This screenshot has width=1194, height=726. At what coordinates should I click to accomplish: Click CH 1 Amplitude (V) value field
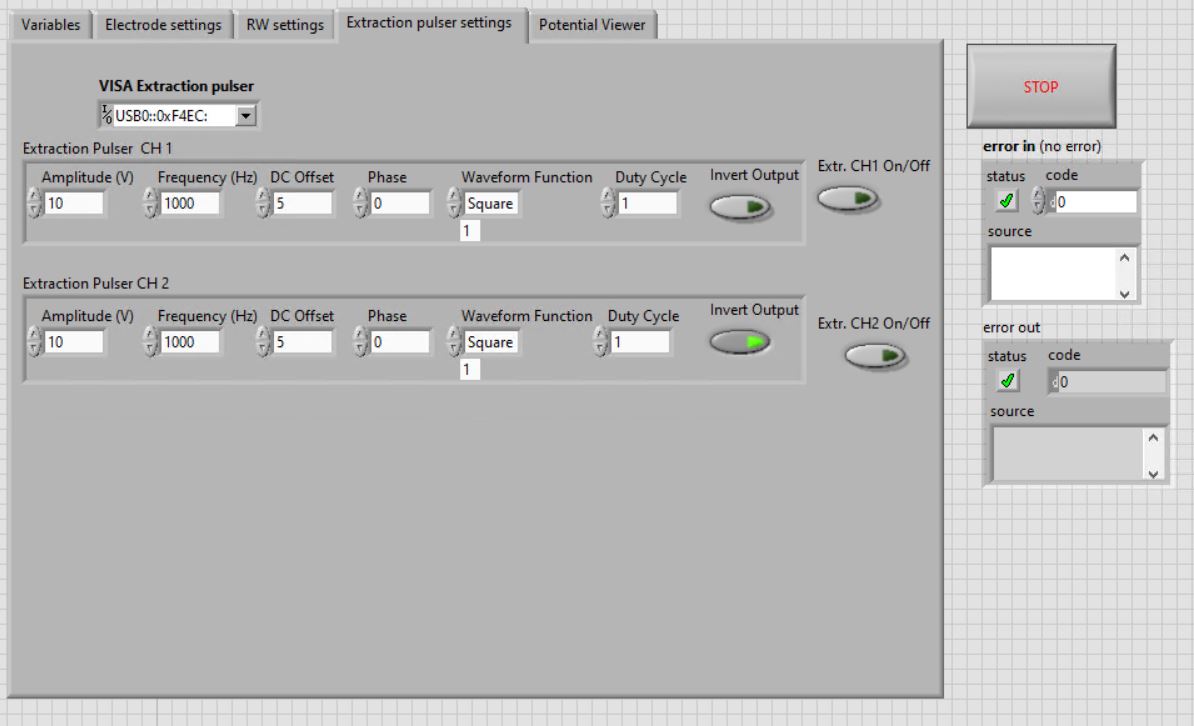click(x=73, y=203)
